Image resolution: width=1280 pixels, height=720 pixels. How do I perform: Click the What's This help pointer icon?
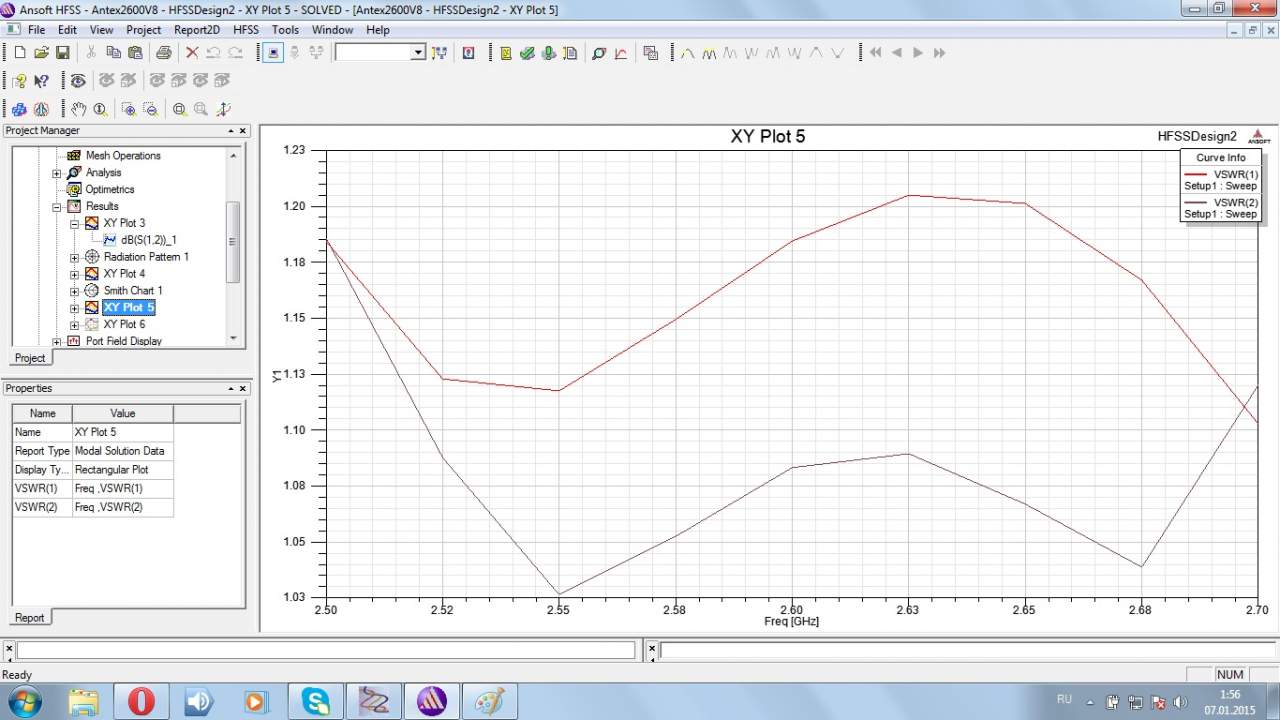tap(41, 81)
